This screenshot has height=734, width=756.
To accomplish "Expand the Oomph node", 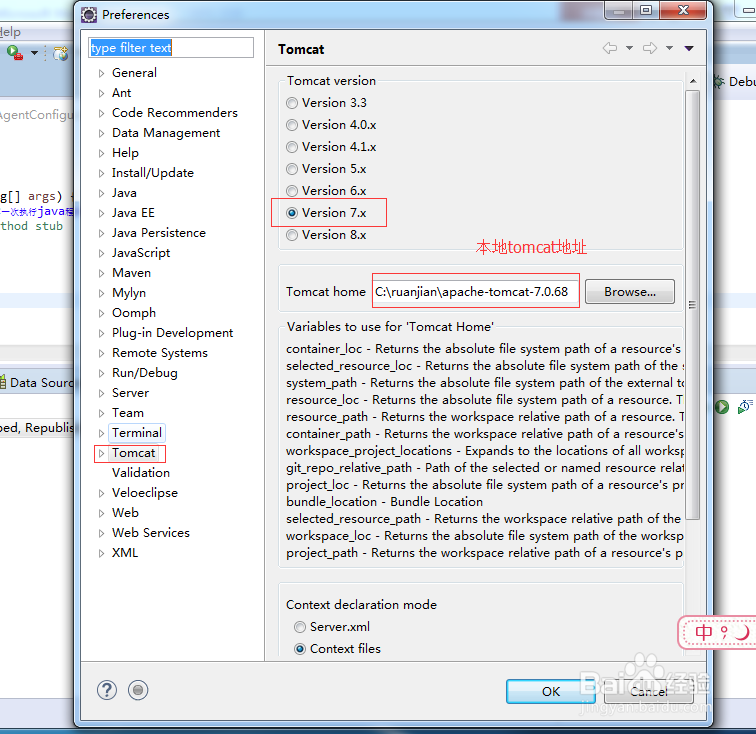I will coord(101,313).
